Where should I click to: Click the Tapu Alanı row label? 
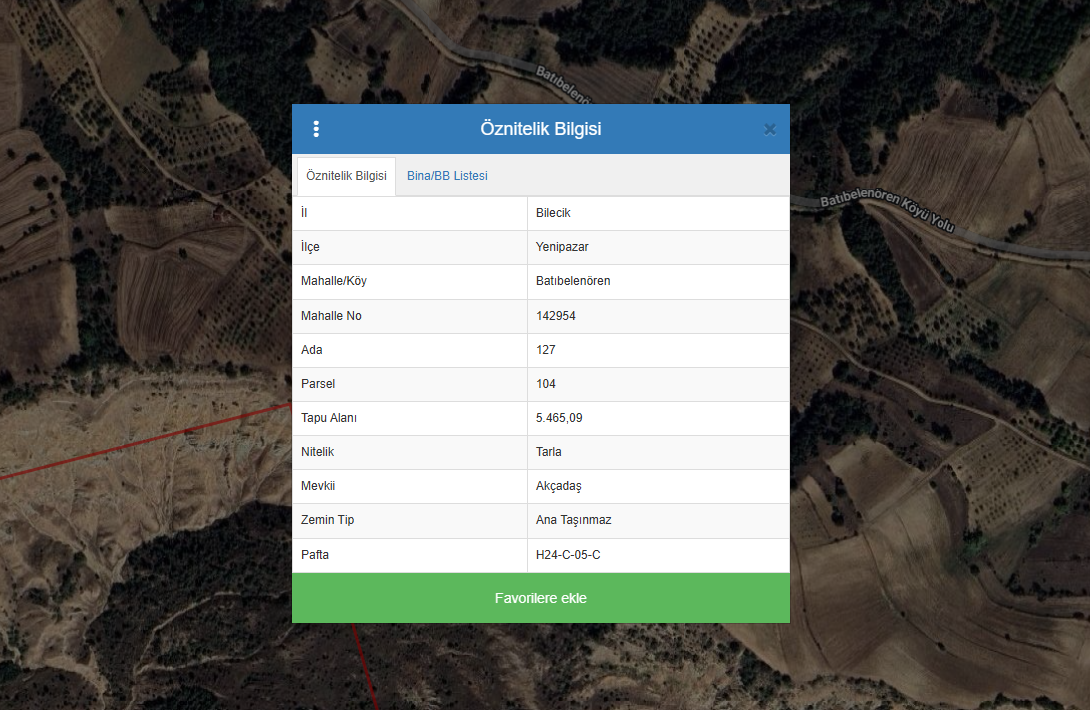(x=329, y=418)
